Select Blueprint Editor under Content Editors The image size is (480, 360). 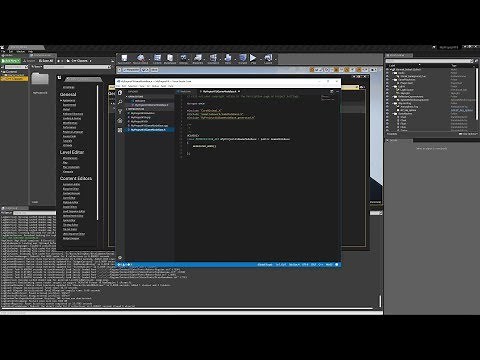tap(71, 189)
